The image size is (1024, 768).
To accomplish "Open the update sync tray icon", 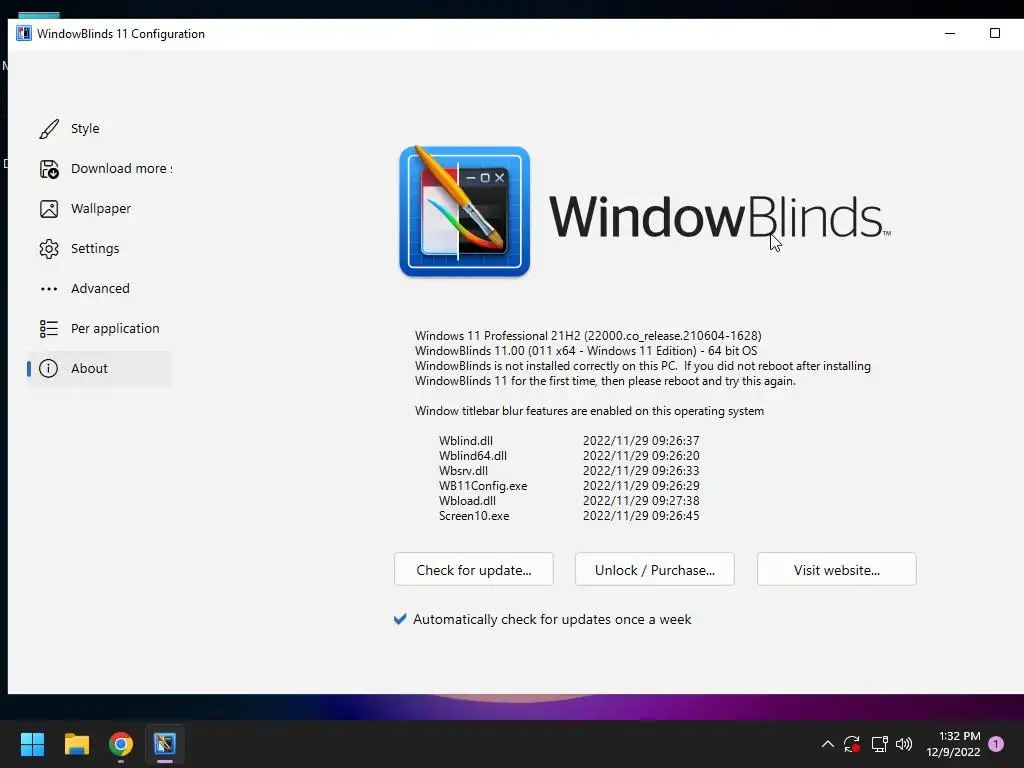I will point(852,744).
